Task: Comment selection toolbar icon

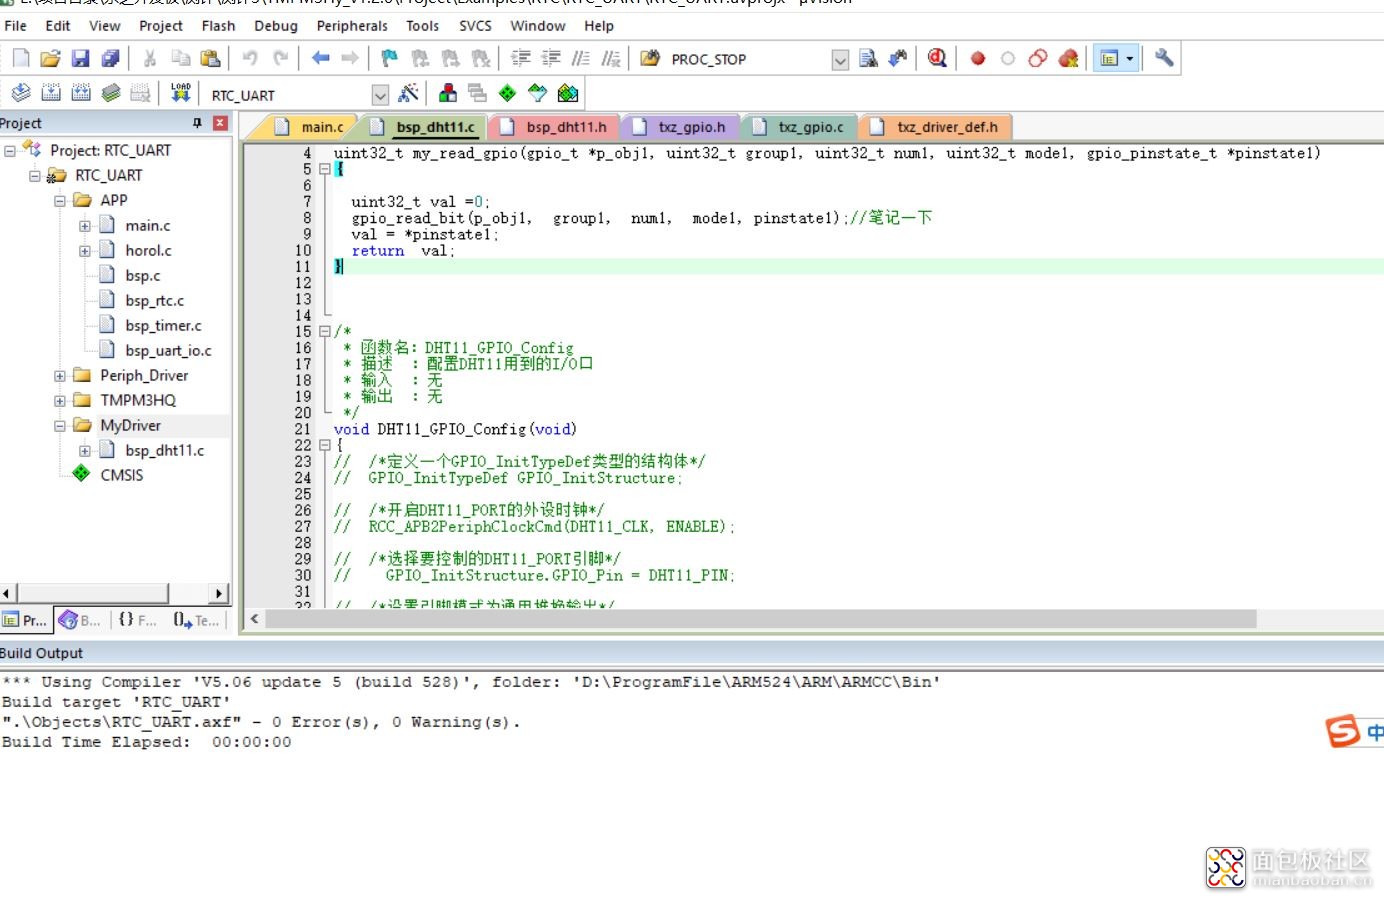Action: click(x=581, y=59)
